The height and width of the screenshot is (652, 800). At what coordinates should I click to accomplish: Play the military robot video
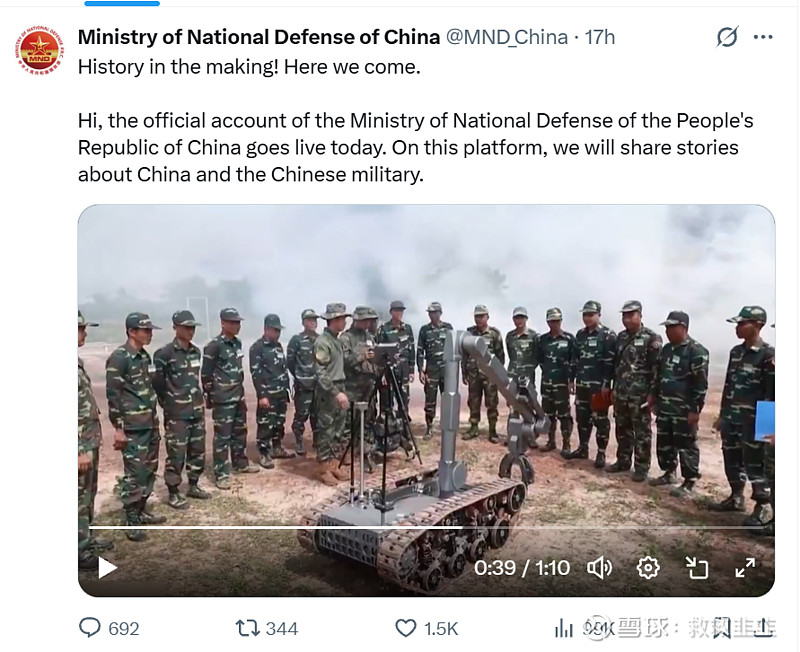107,568
